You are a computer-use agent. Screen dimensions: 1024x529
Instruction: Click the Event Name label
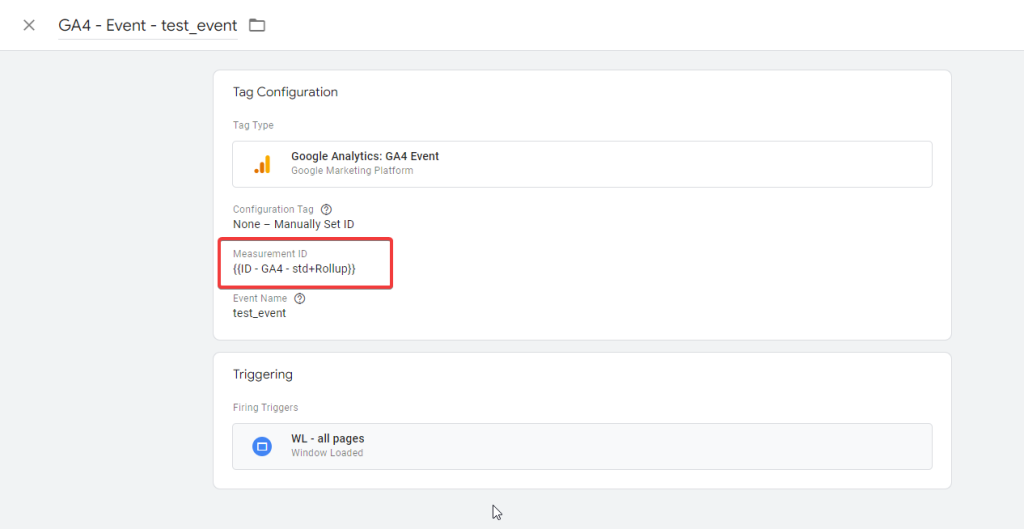tap(260, 298)
